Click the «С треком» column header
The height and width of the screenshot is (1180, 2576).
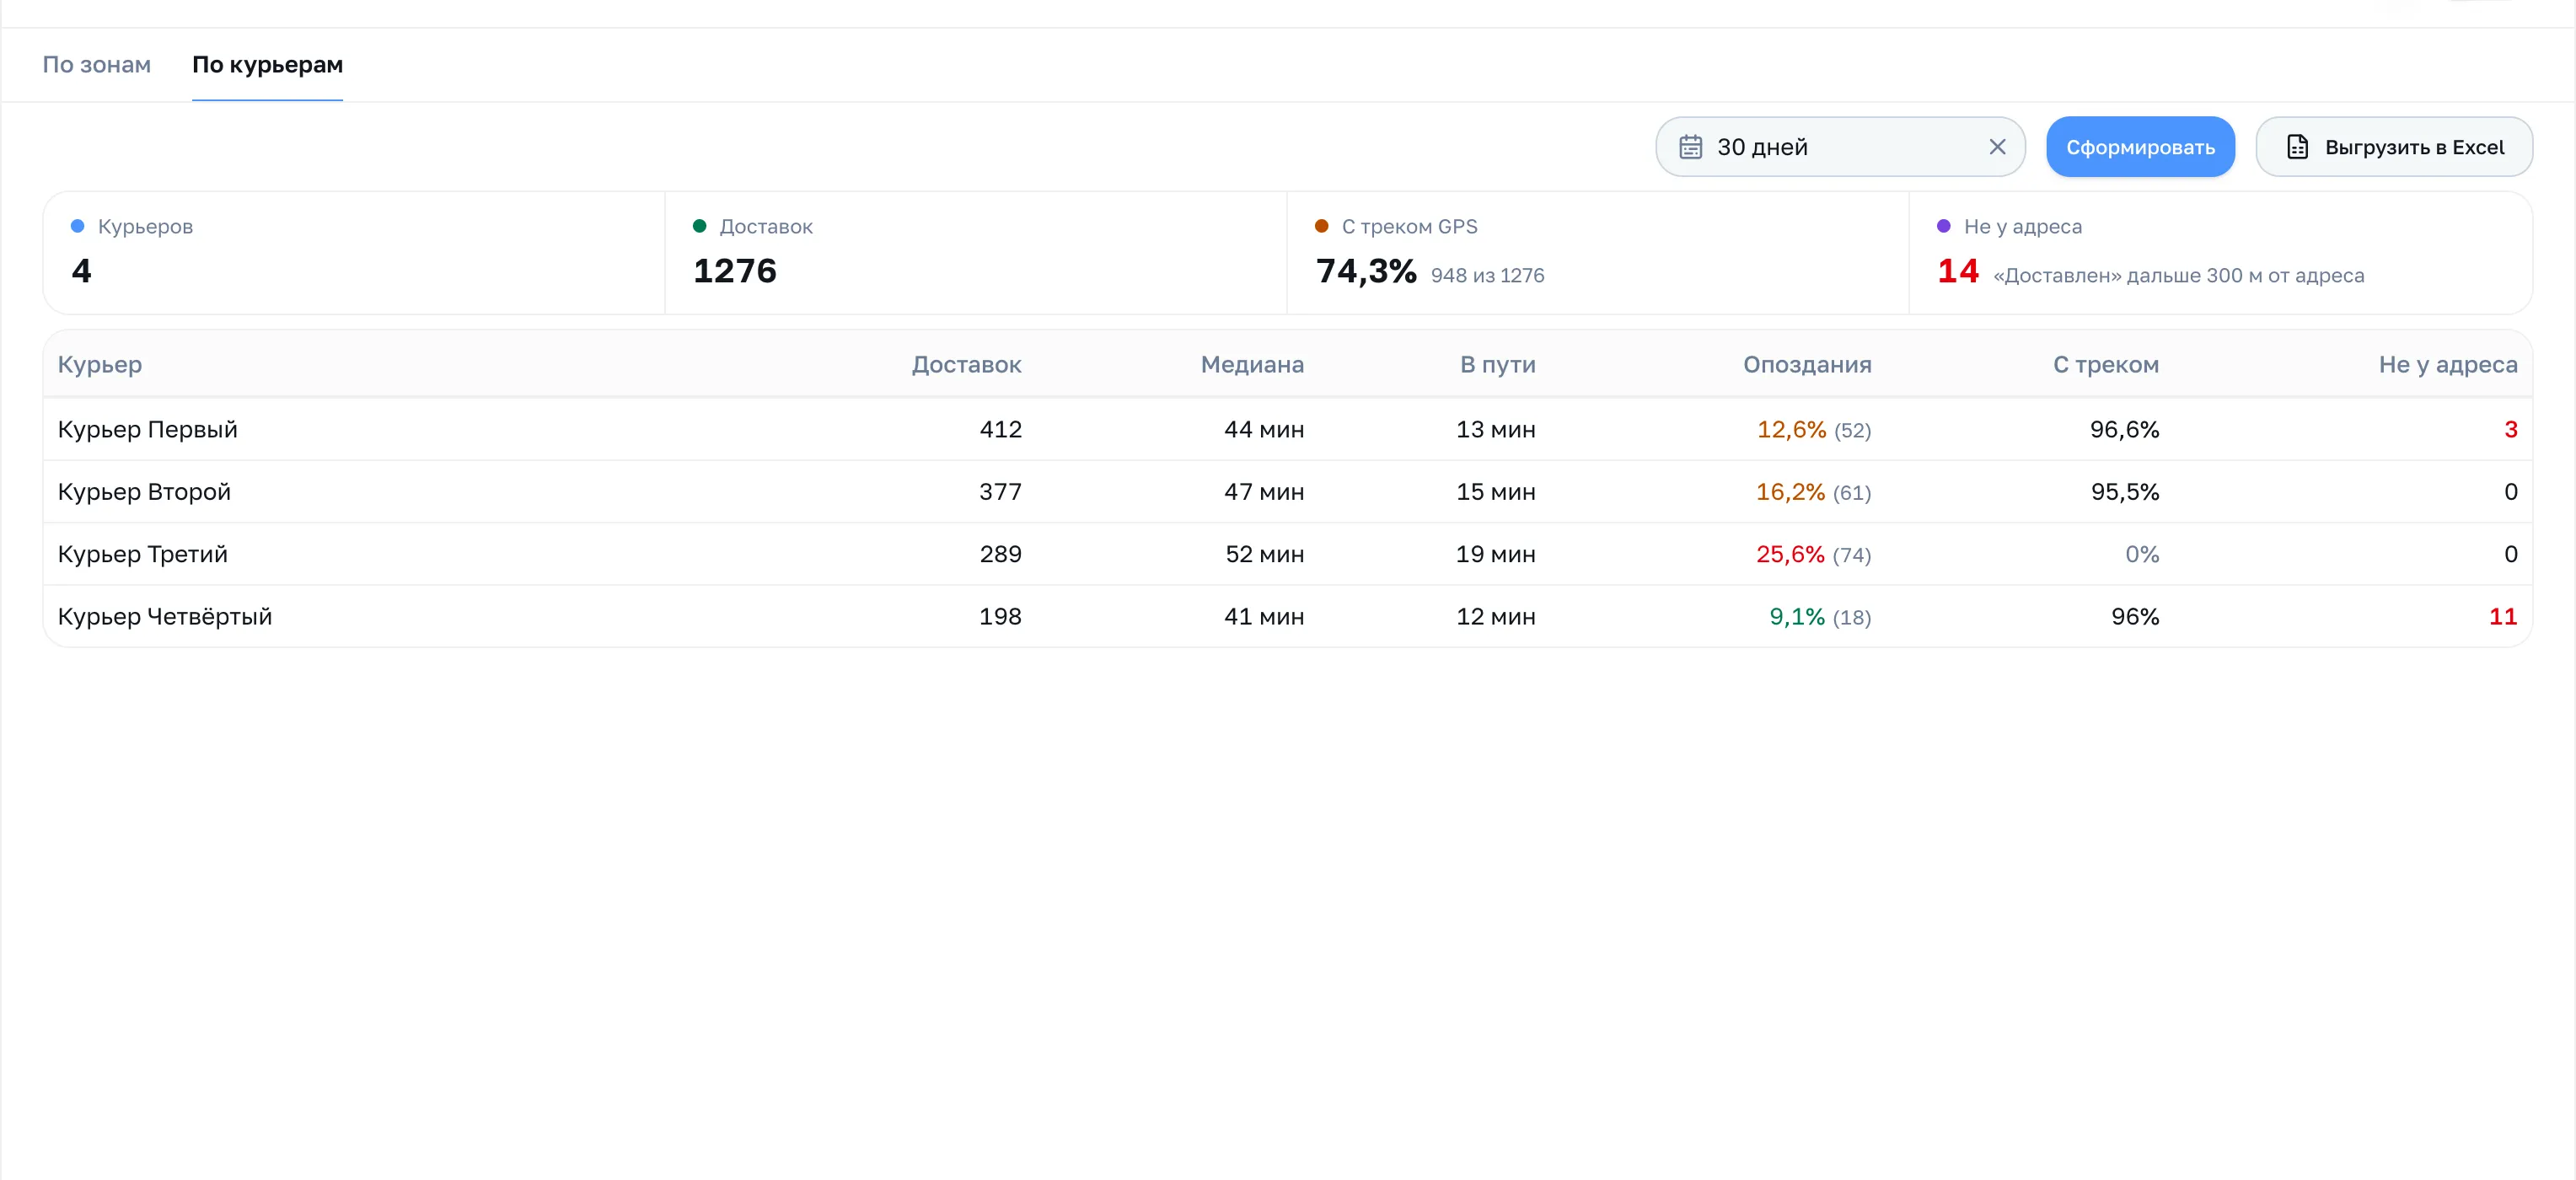pos(2106,365)
